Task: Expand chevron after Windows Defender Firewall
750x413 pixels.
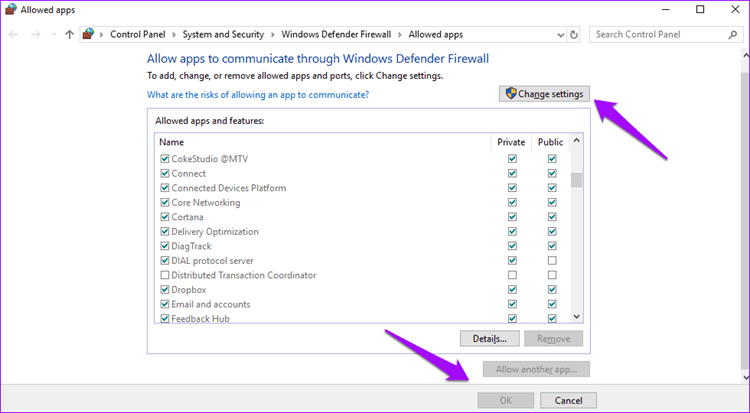Action: [399, 34]
